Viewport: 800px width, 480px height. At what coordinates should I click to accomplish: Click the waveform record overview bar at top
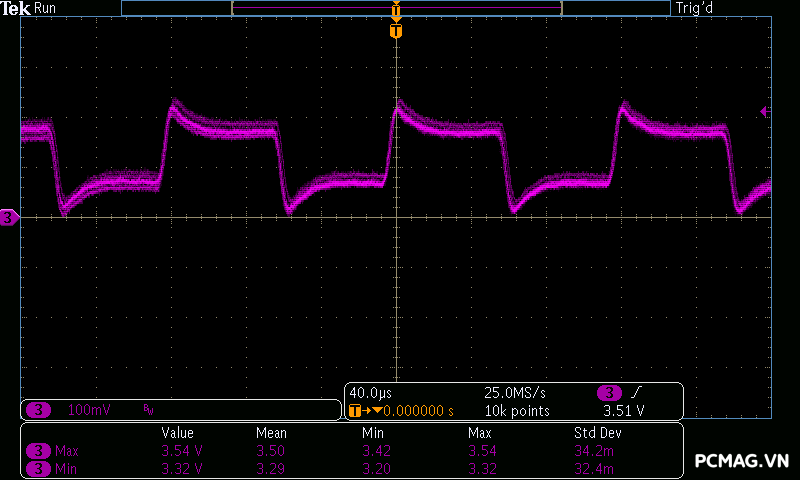[x=396, y=8]
